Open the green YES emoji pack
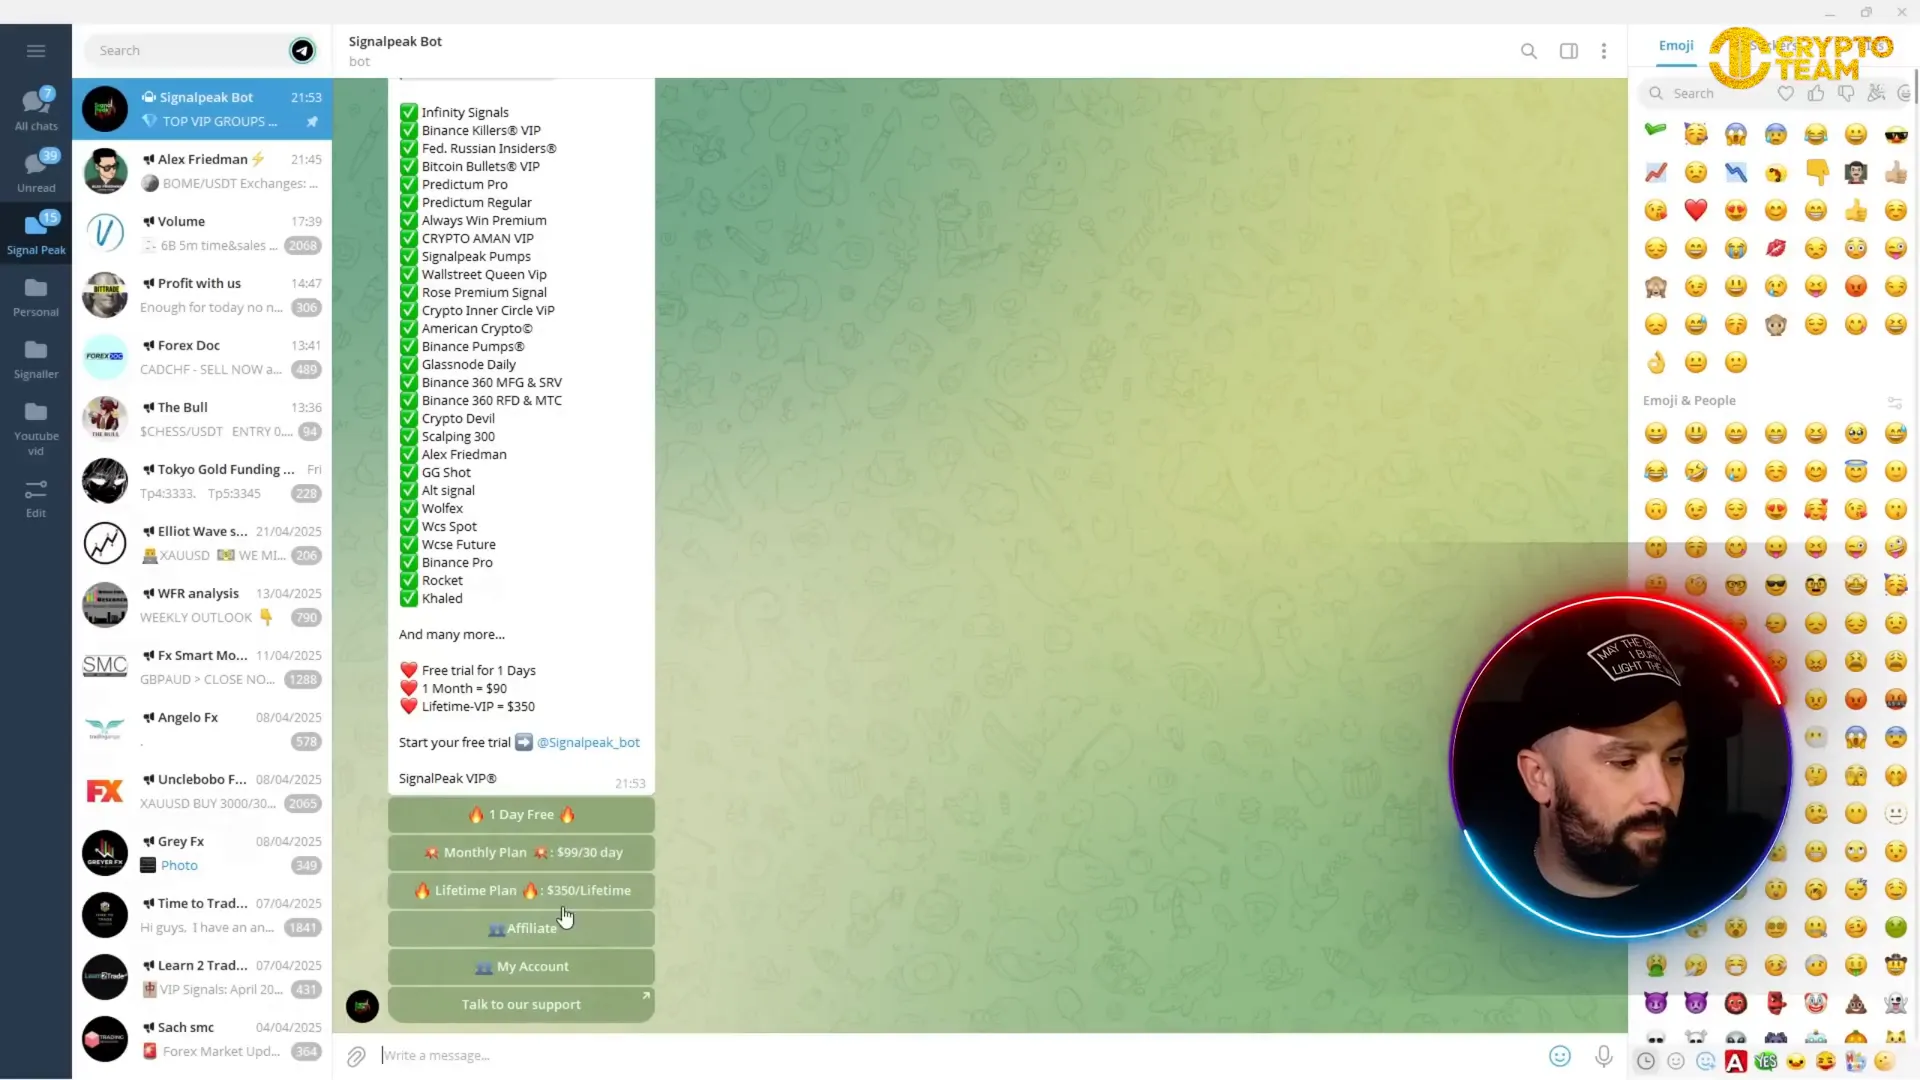Viewport: 1920px width, 1080px height. point(1766,1061)
